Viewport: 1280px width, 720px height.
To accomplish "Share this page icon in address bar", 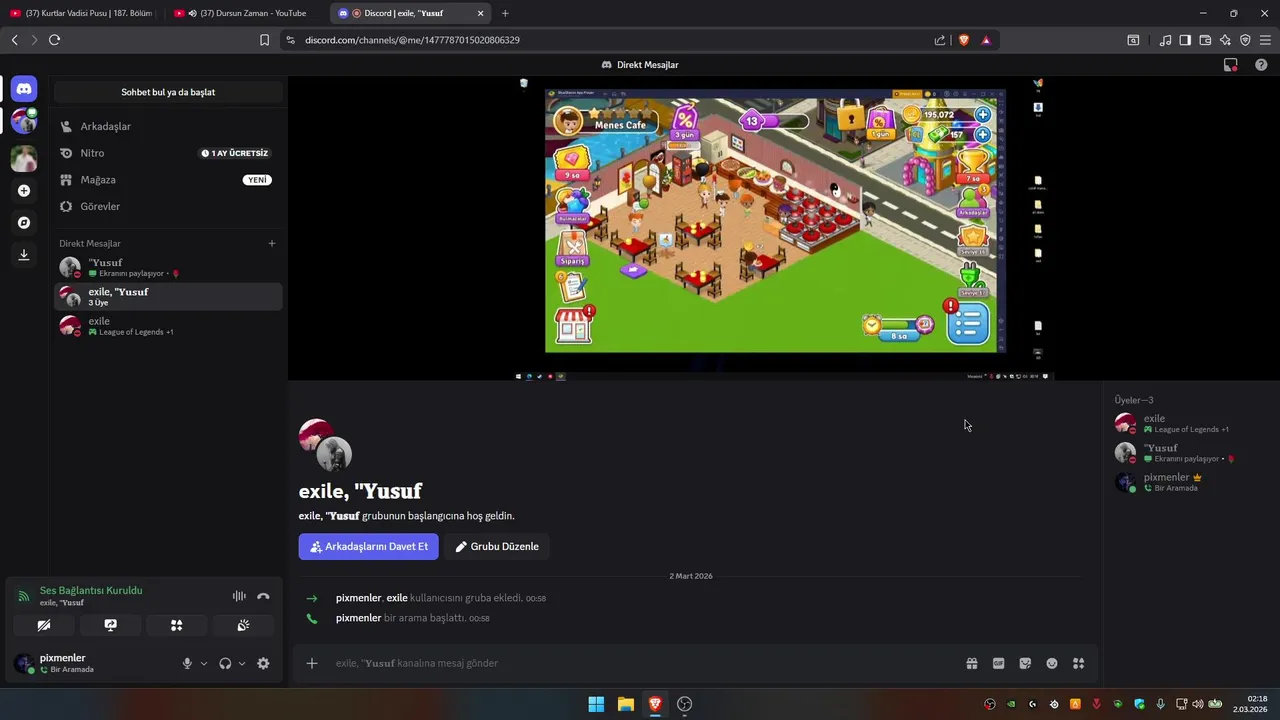I will [940, 40].
